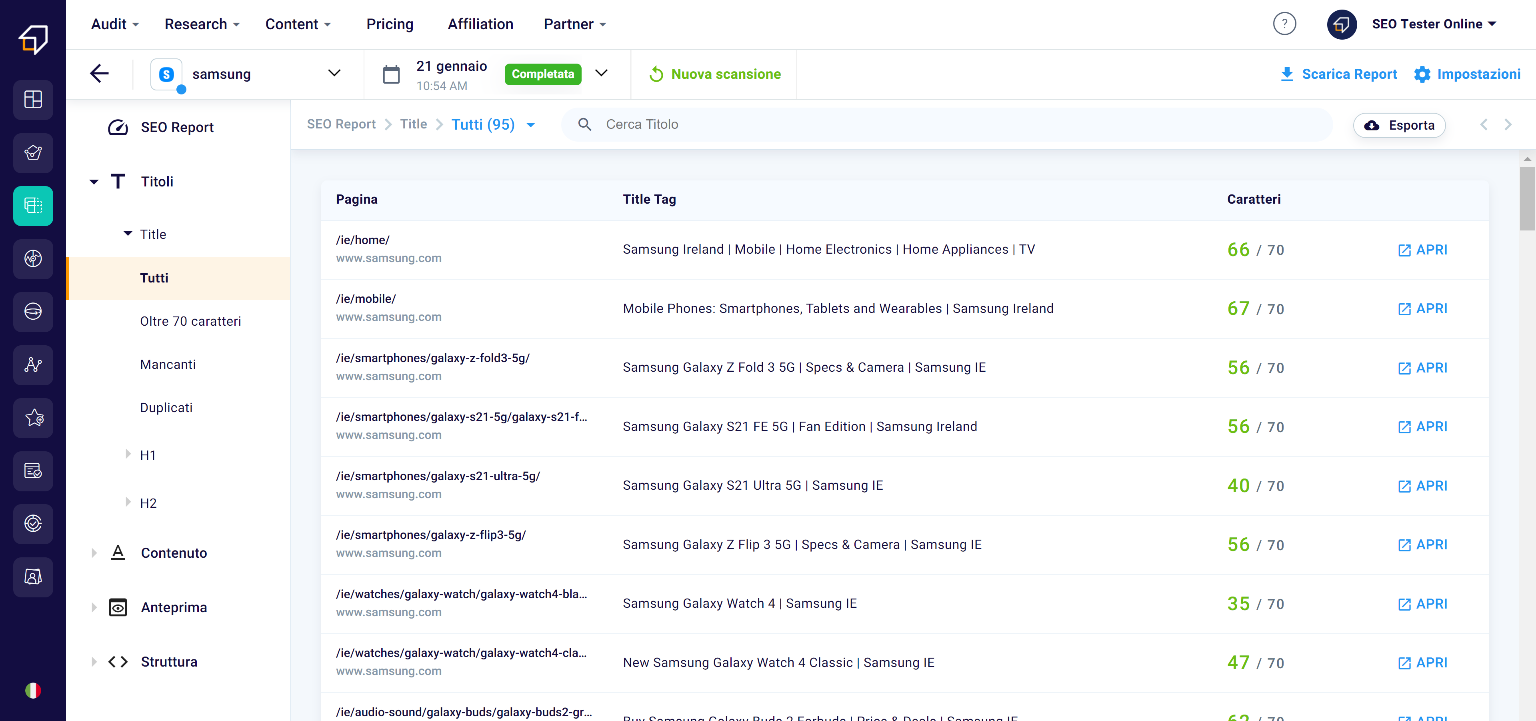Click Nuova scansione button
The image size is (1536, 721).
(x=715, y=74)
